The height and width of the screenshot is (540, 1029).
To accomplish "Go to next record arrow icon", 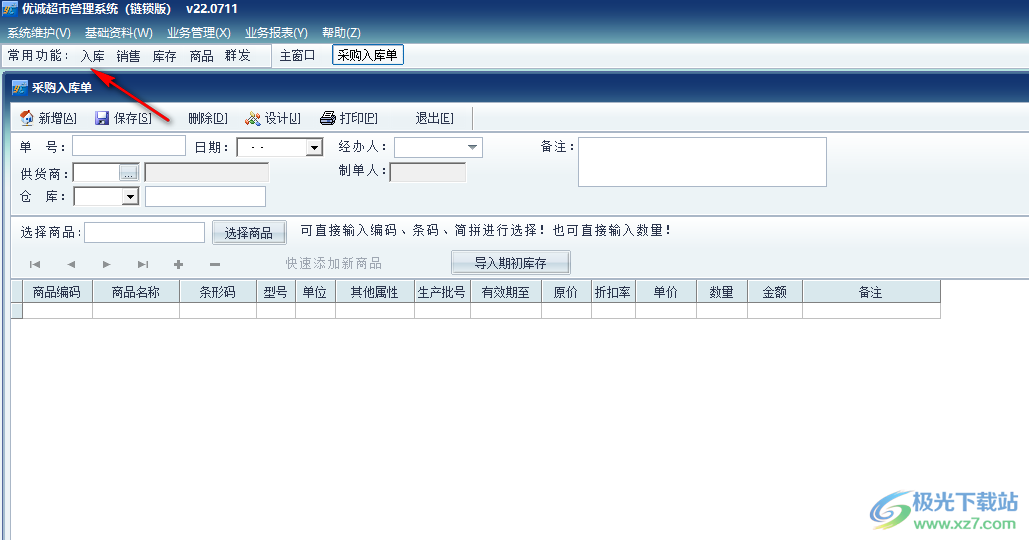I will click(106, 264).
